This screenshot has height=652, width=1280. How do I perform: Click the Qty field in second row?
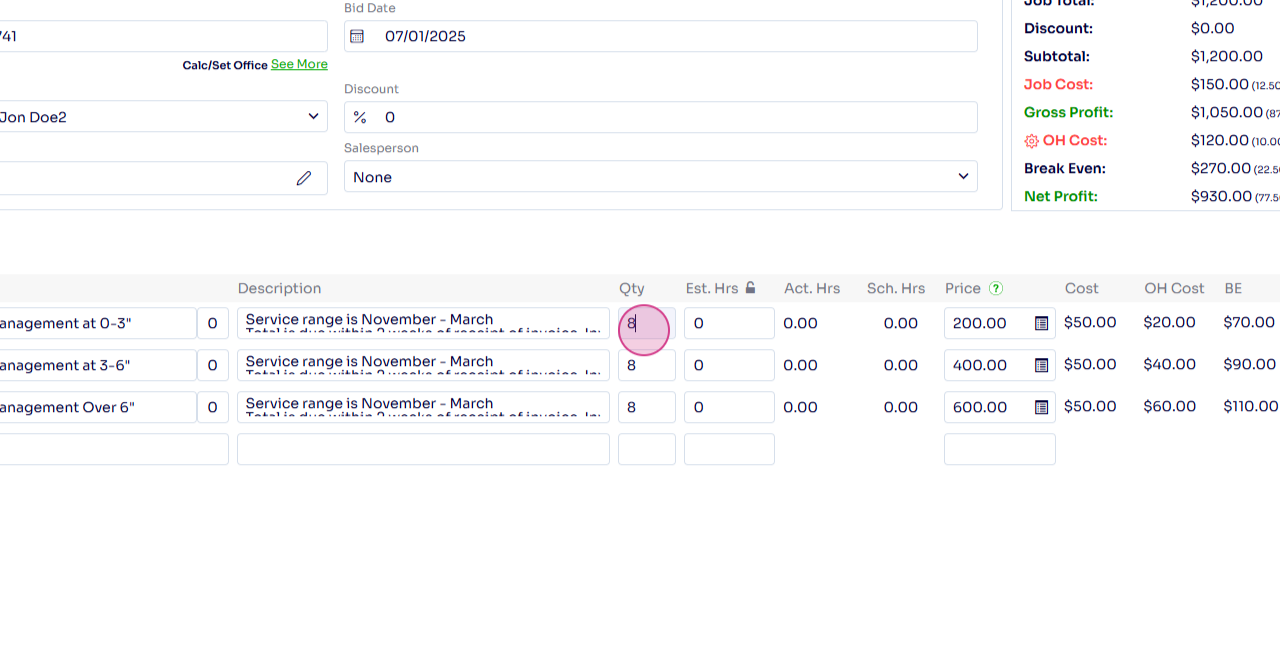pos(646,365)
